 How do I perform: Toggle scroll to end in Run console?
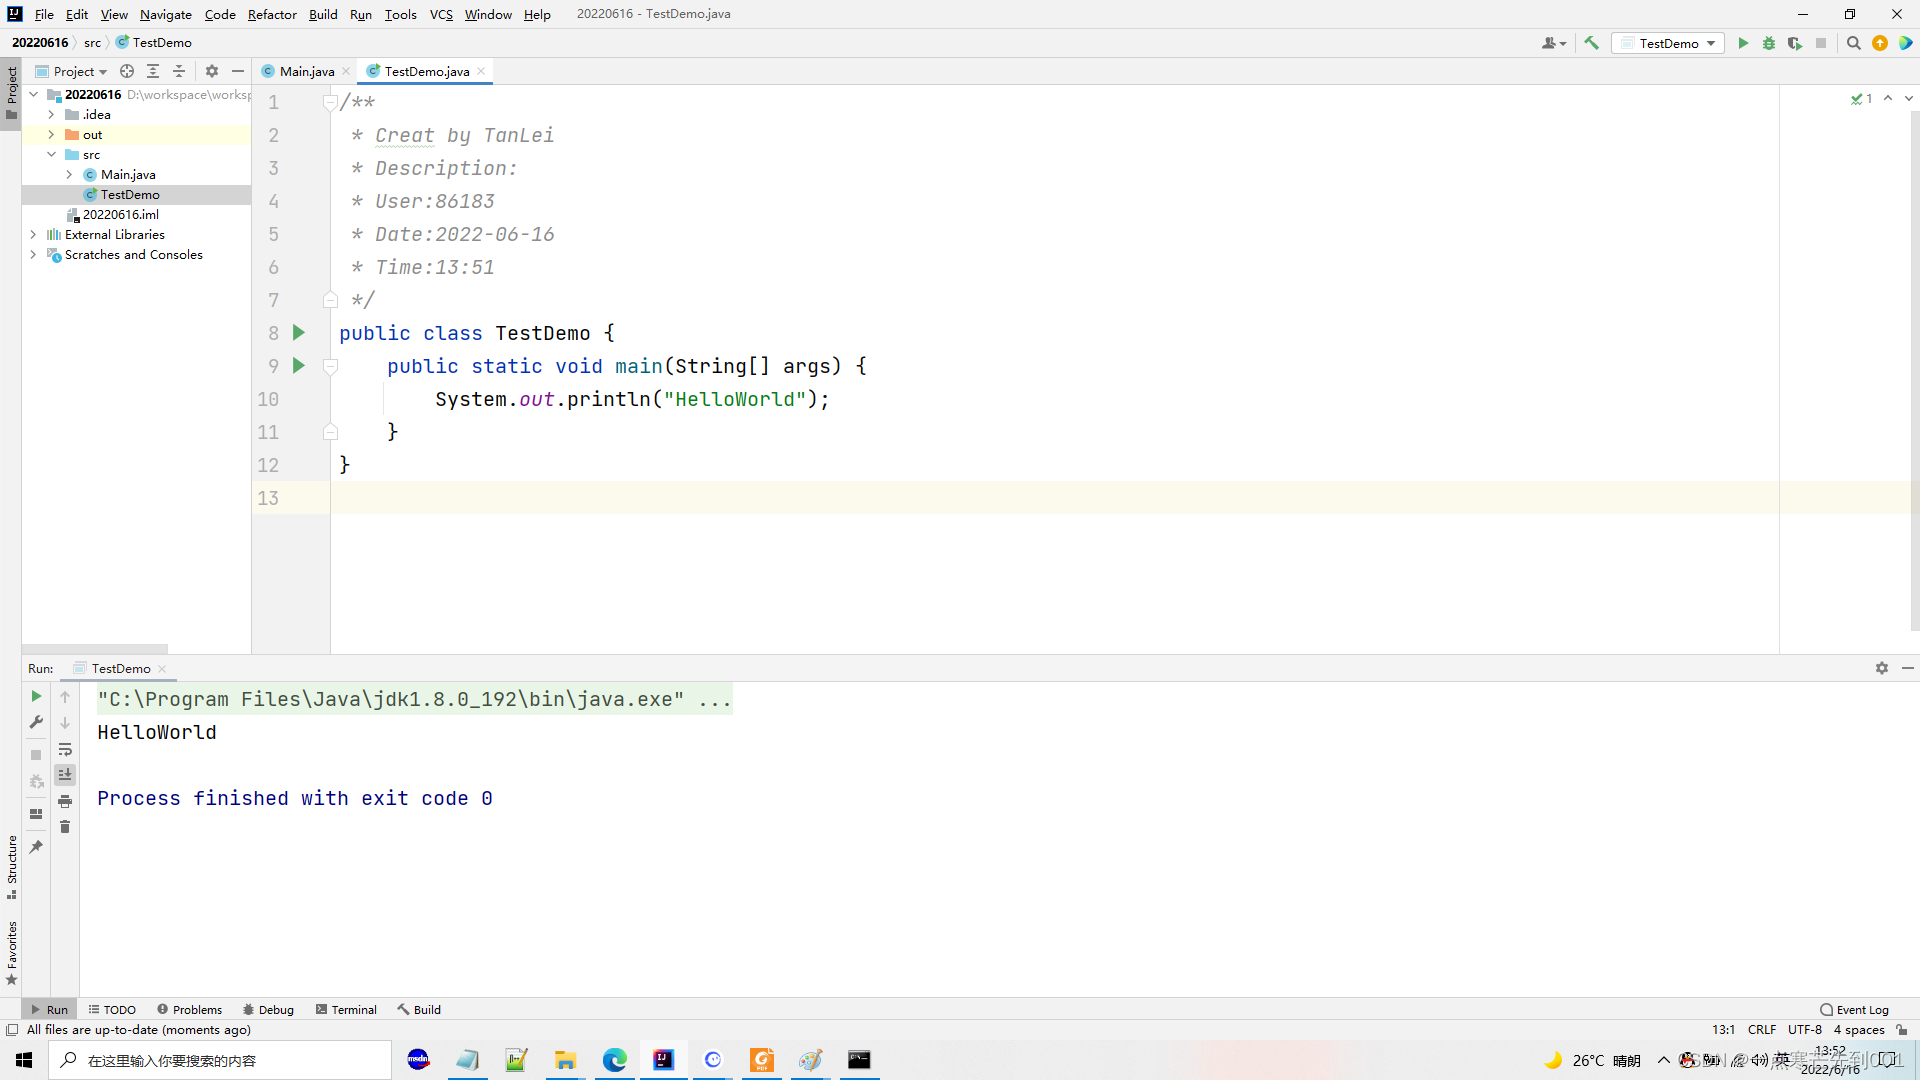pyautogui.click(x=65, y=775)
